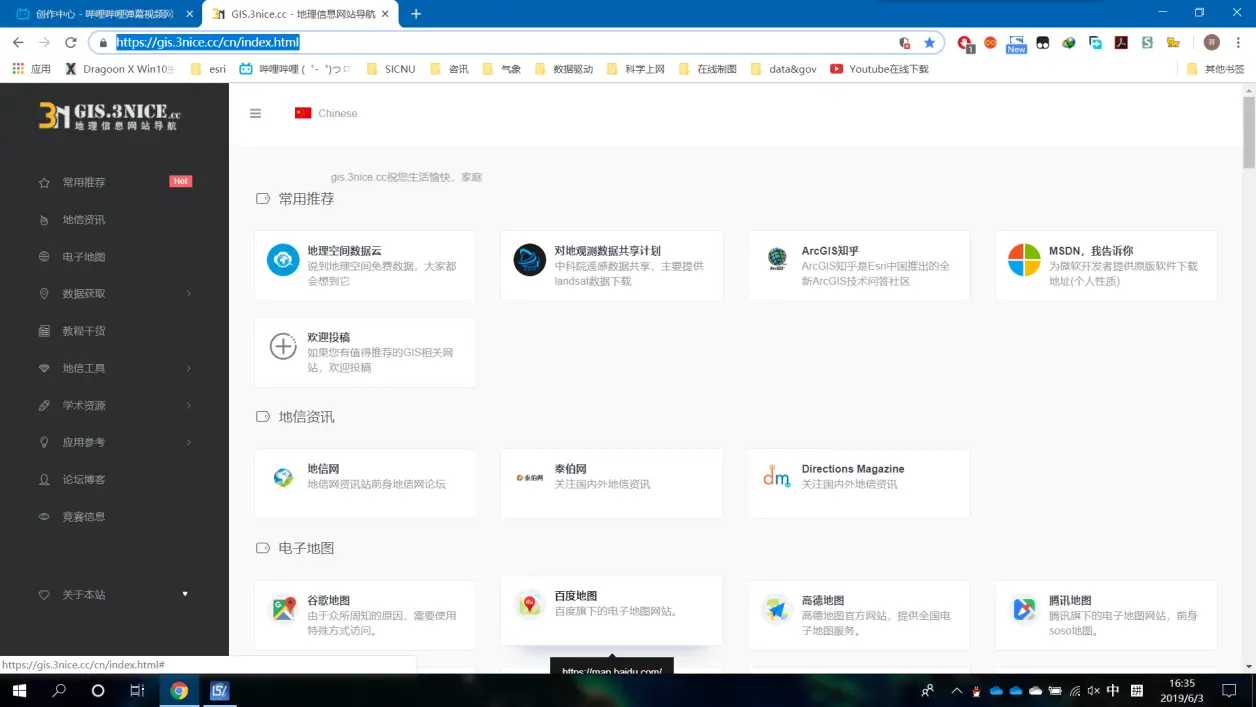Click the 应用 apps shortcut
Viewport: 1256px width, 707px height.
pyautogui.click(x=31, y=69)
